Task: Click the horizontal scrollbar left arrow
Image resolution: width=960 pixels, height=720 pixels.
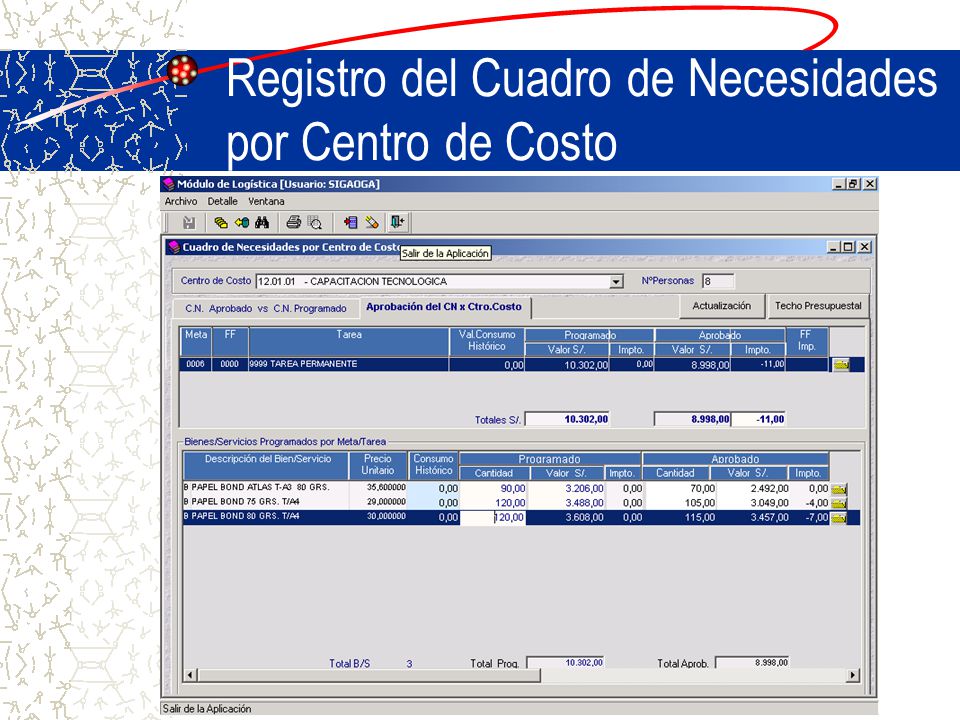Action: coord(190,675)
